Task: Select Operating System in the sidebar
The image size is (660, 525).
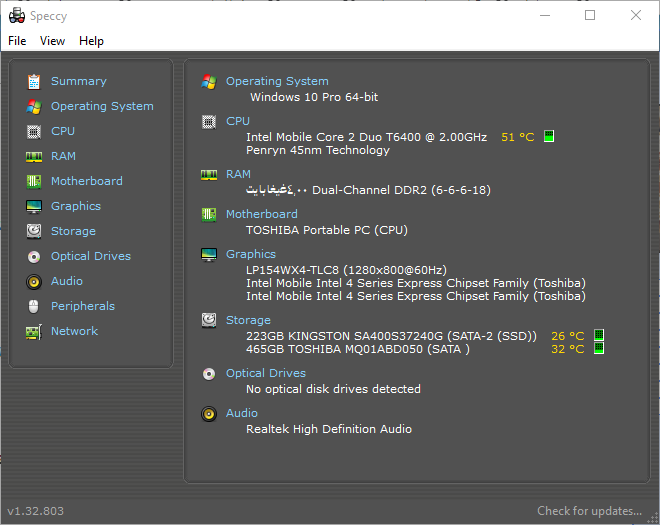Action: coord(102,106)
